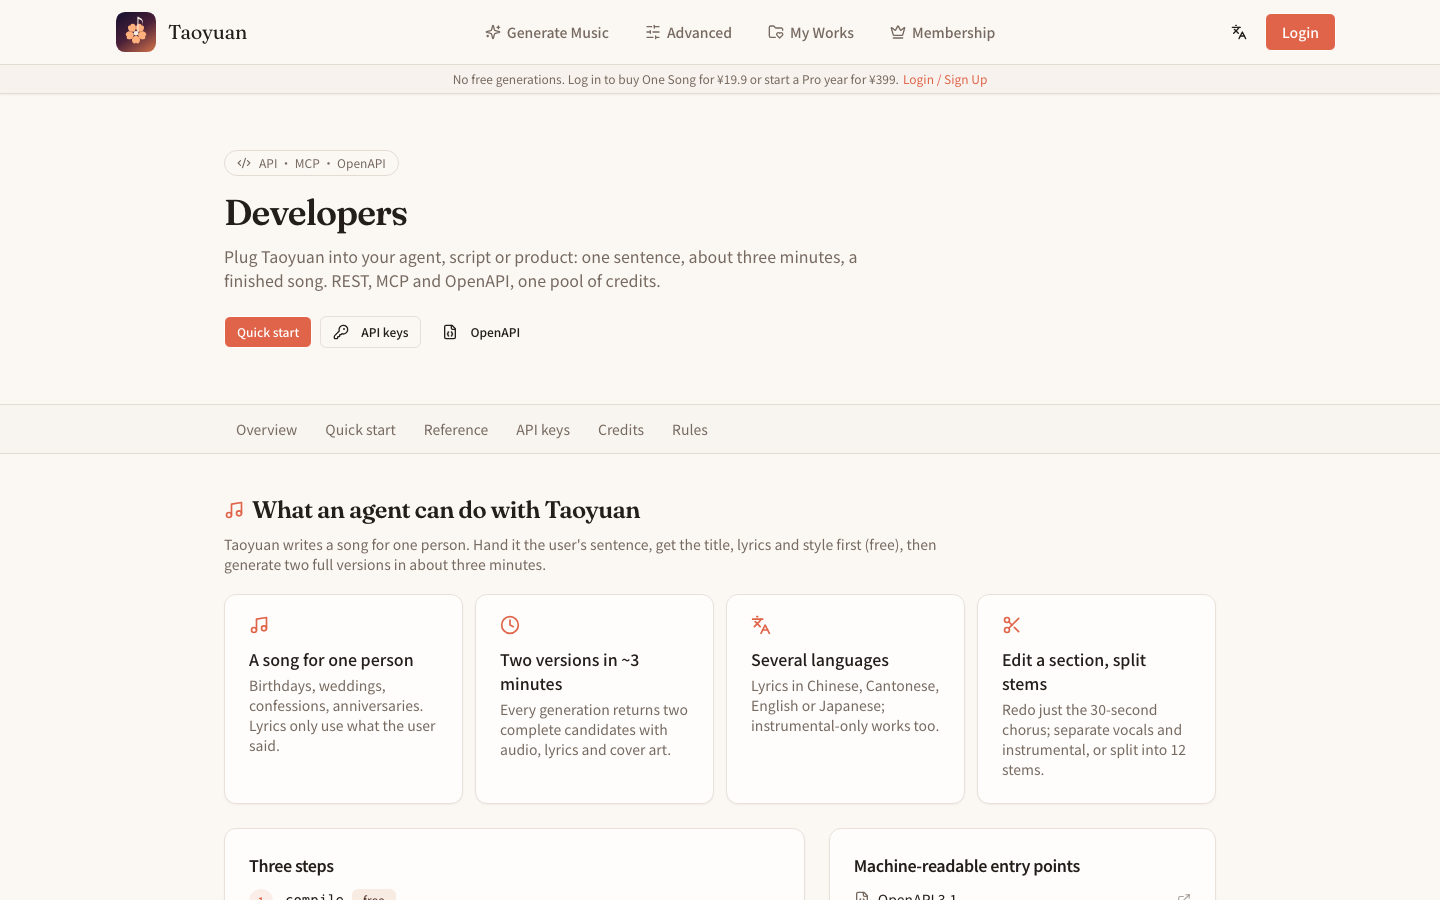Switch to the Reference tab

(456, 430)
